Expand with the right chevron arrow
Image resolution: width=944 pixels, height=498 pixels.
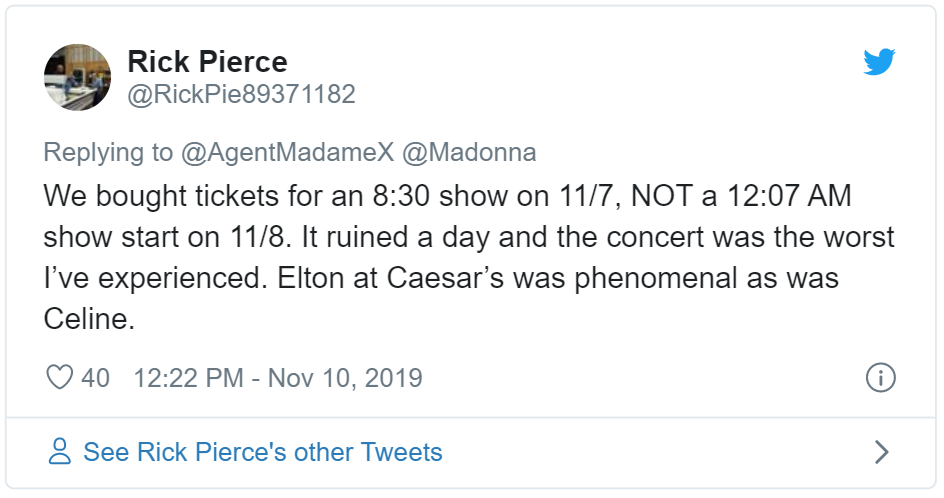[x=881, y=452]
